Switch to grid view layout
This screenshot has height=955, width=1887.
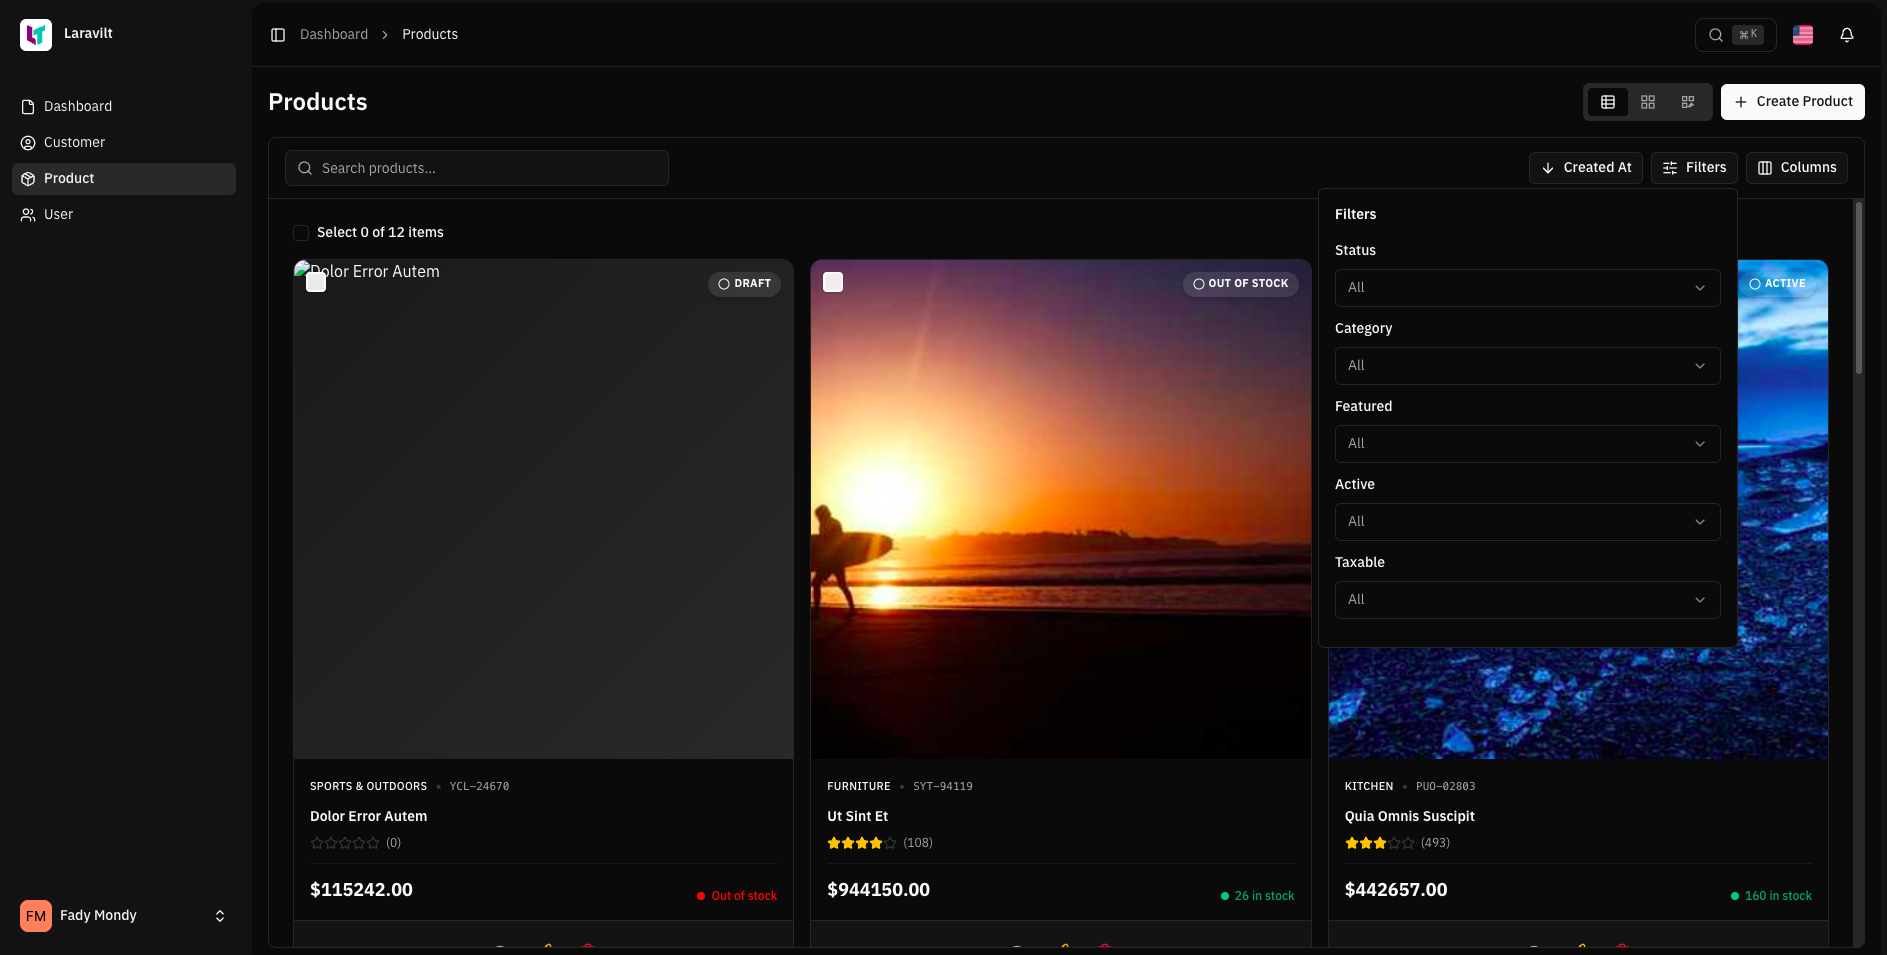(x=1648, y=102)
